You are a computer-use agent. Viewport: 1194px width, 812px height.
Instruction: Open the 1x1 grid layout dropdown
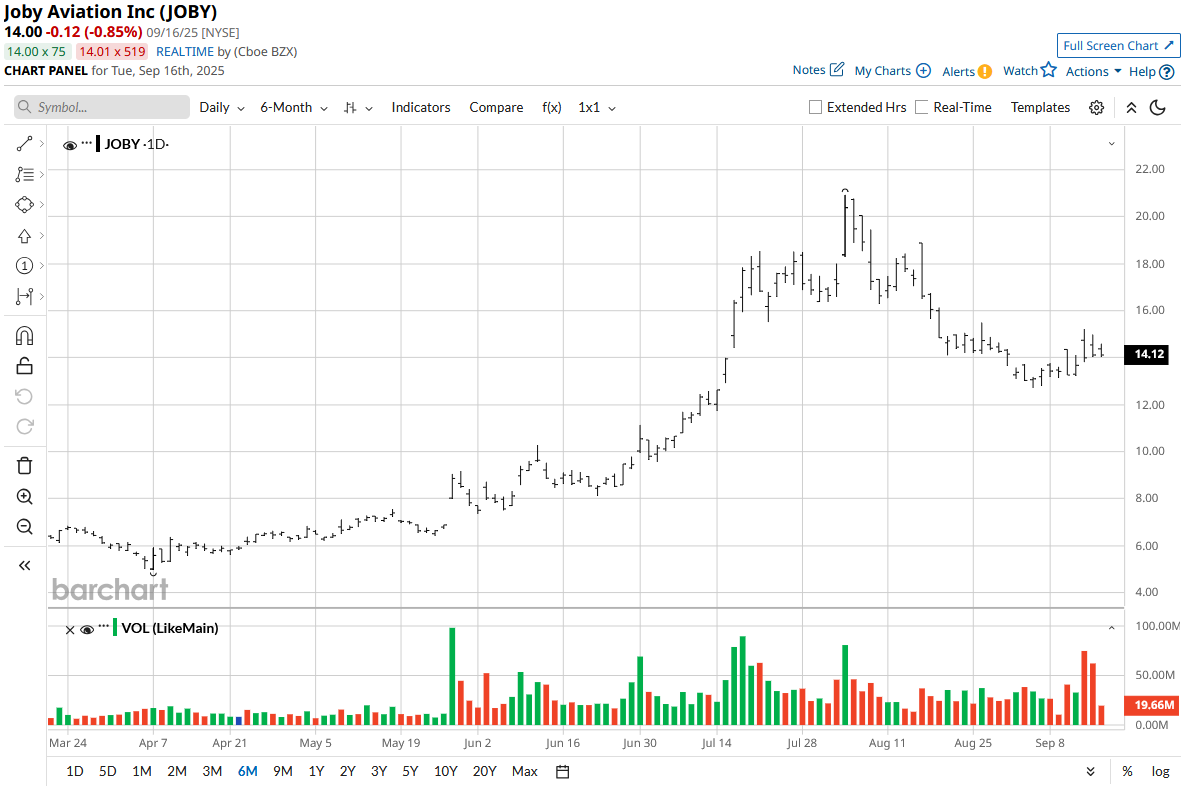(x=597, y=107)
